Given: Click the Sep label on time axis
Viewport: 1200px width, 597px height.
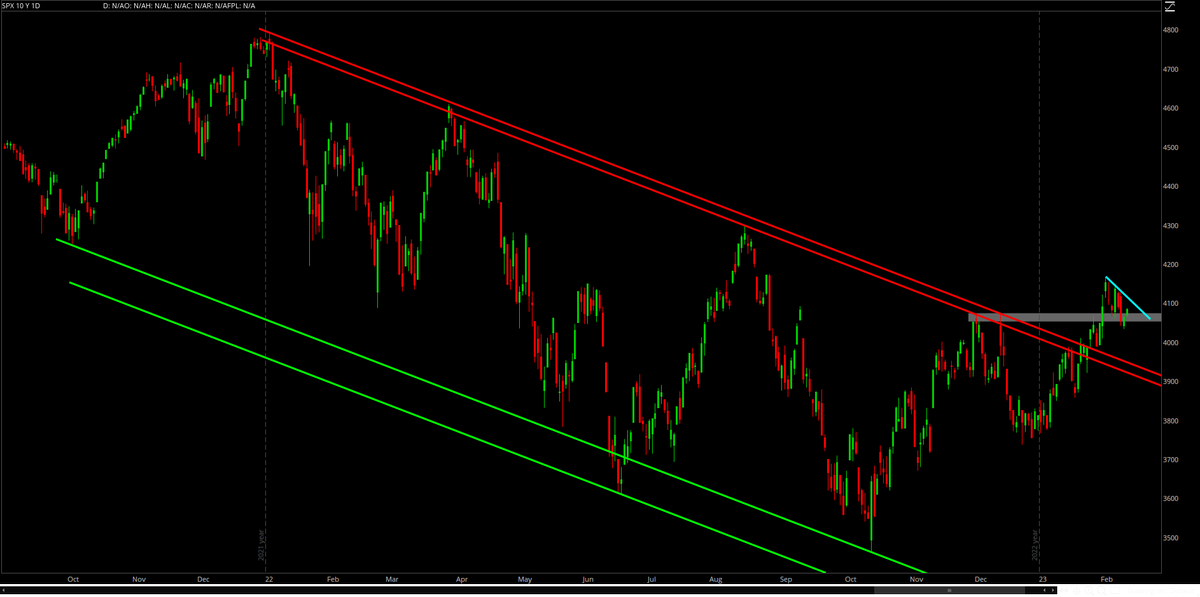Looking at the screenshot, I should coord(786,579).
